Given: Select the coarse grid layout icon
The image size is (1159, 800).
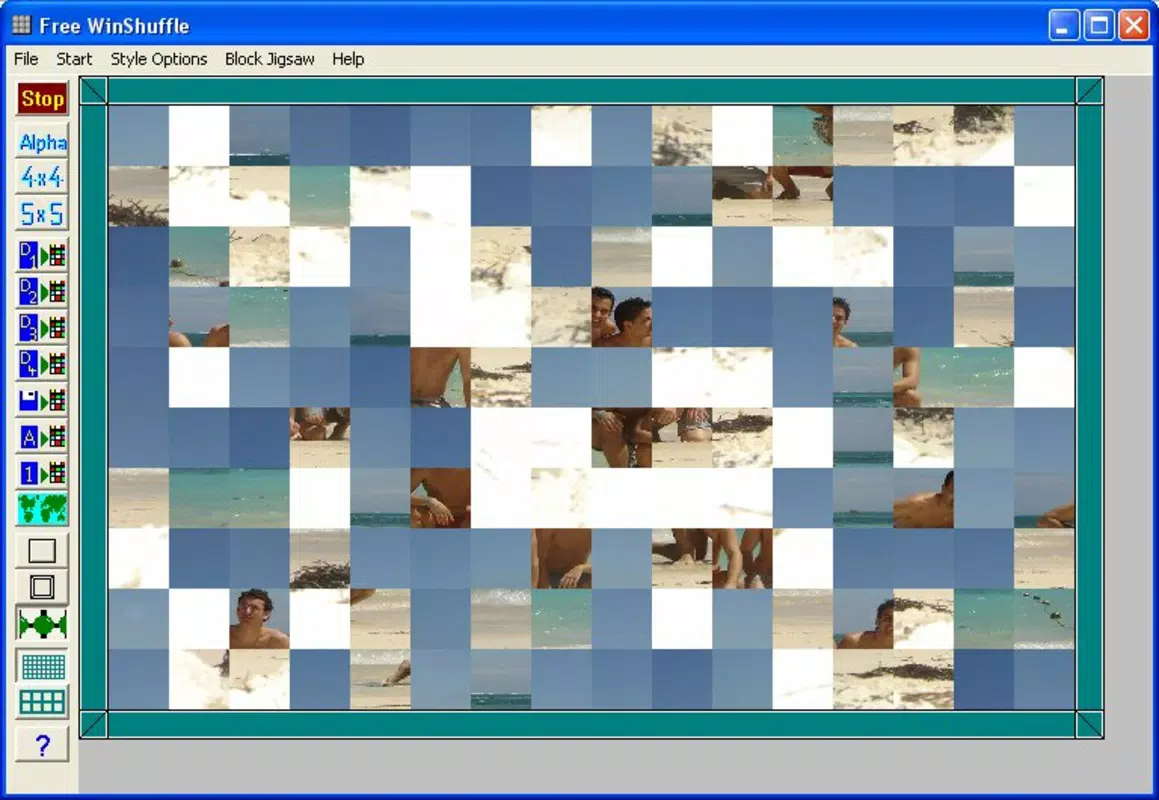Looking at the screenshot, I should 42,702.
